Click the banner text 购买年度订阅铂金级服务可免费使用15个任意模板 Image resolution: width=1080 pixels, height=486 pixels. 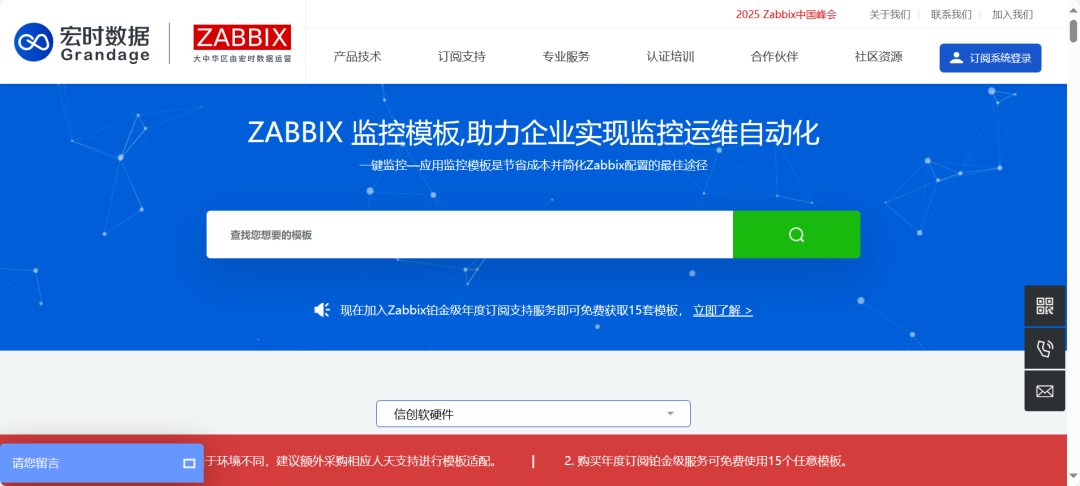click(x=713, y=461)
